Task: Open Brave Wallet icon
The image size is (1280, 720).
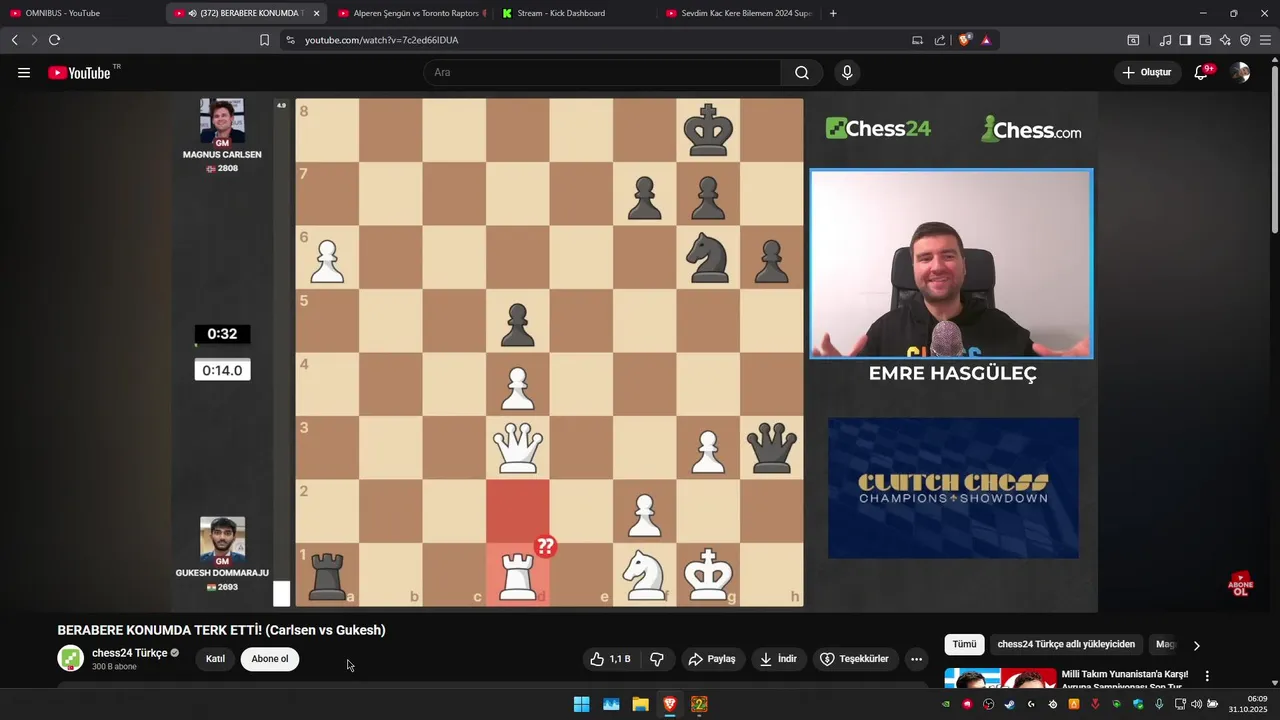Action: [1205, 40]
